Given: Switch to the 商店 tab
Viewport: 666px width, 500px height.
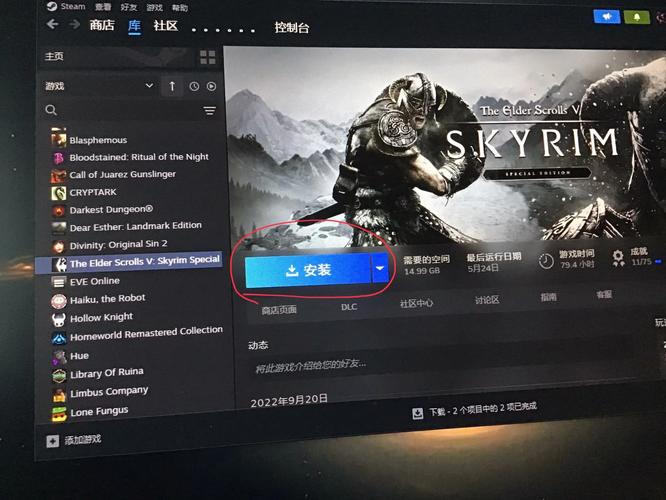Looking at the screenshot, I should pyautogui.click(x=102, y=25).
